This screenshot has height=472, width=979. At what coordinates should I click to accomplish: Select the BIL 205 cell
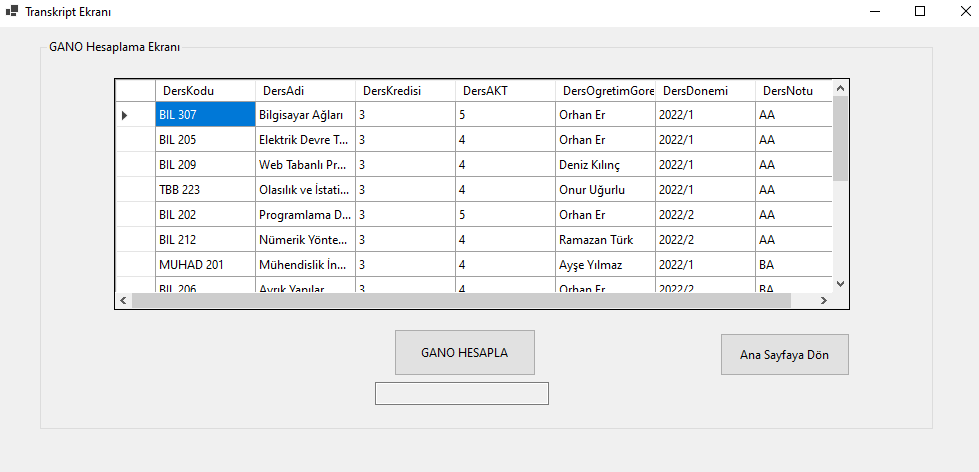point(205,139)
